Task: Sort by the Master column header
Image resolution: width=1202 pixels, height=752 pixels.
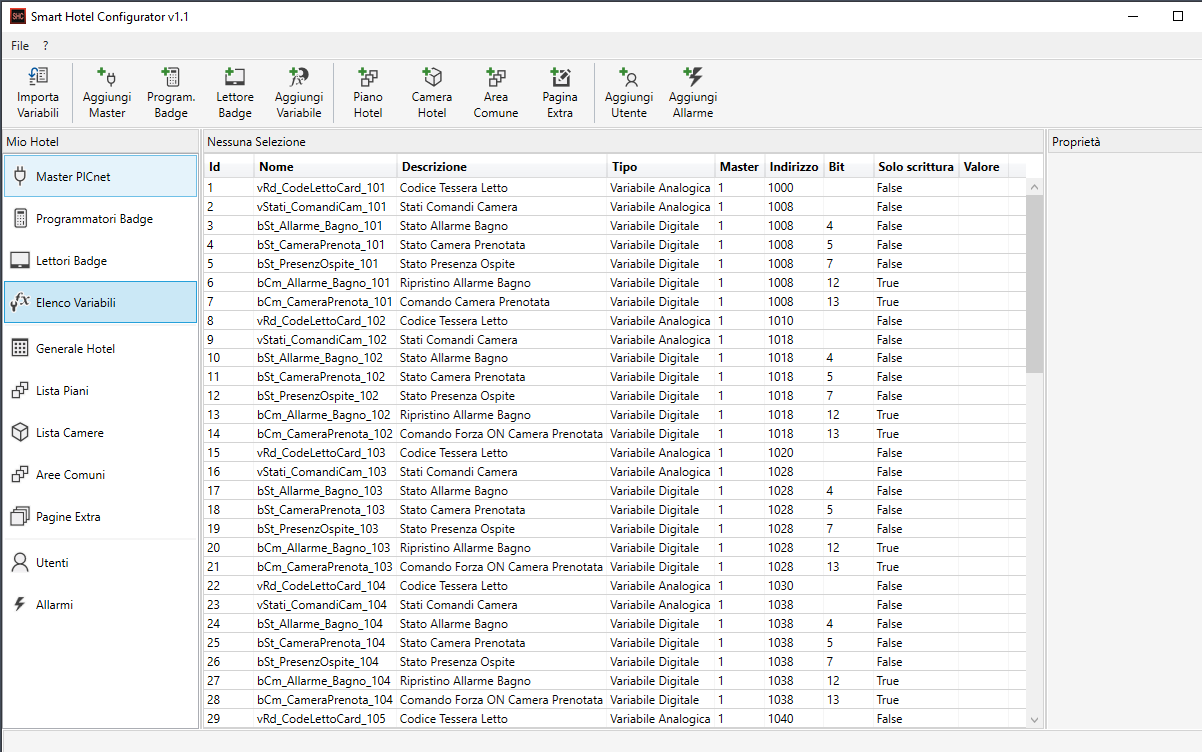Action: [x=740, y=167]
